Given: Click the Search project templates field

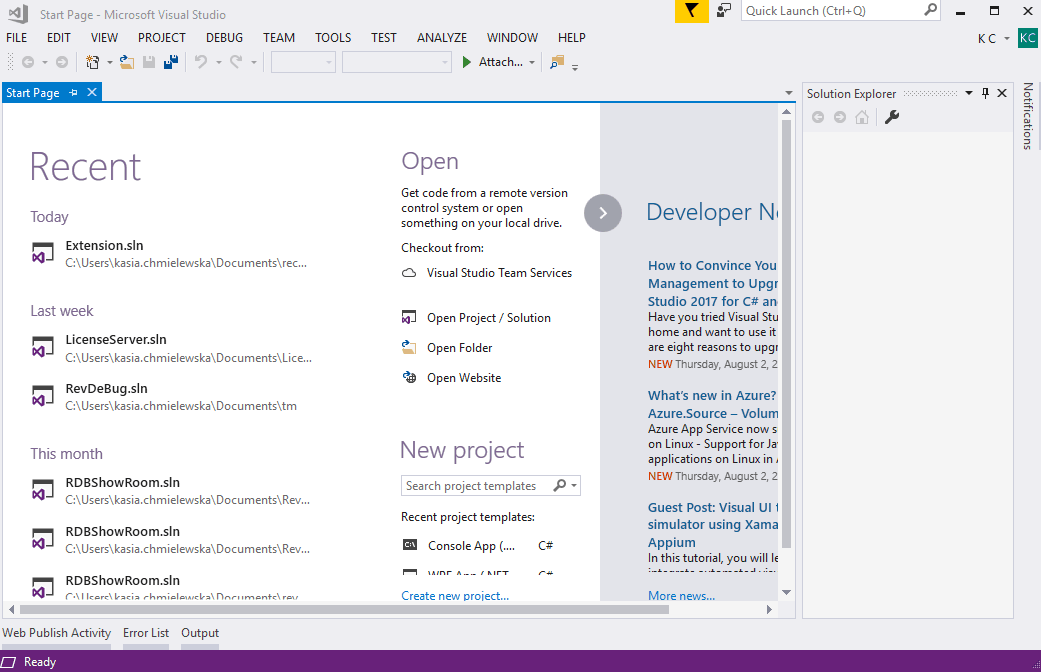Looking at the screenshot, I should click(x=477, y=485).
